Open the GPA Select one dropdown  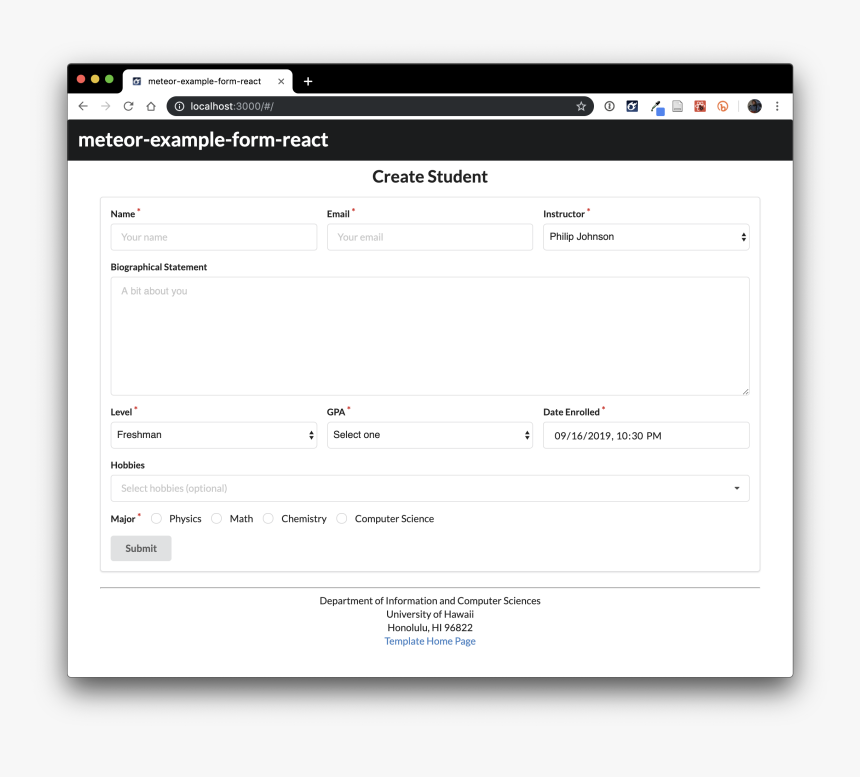[430, 435]
